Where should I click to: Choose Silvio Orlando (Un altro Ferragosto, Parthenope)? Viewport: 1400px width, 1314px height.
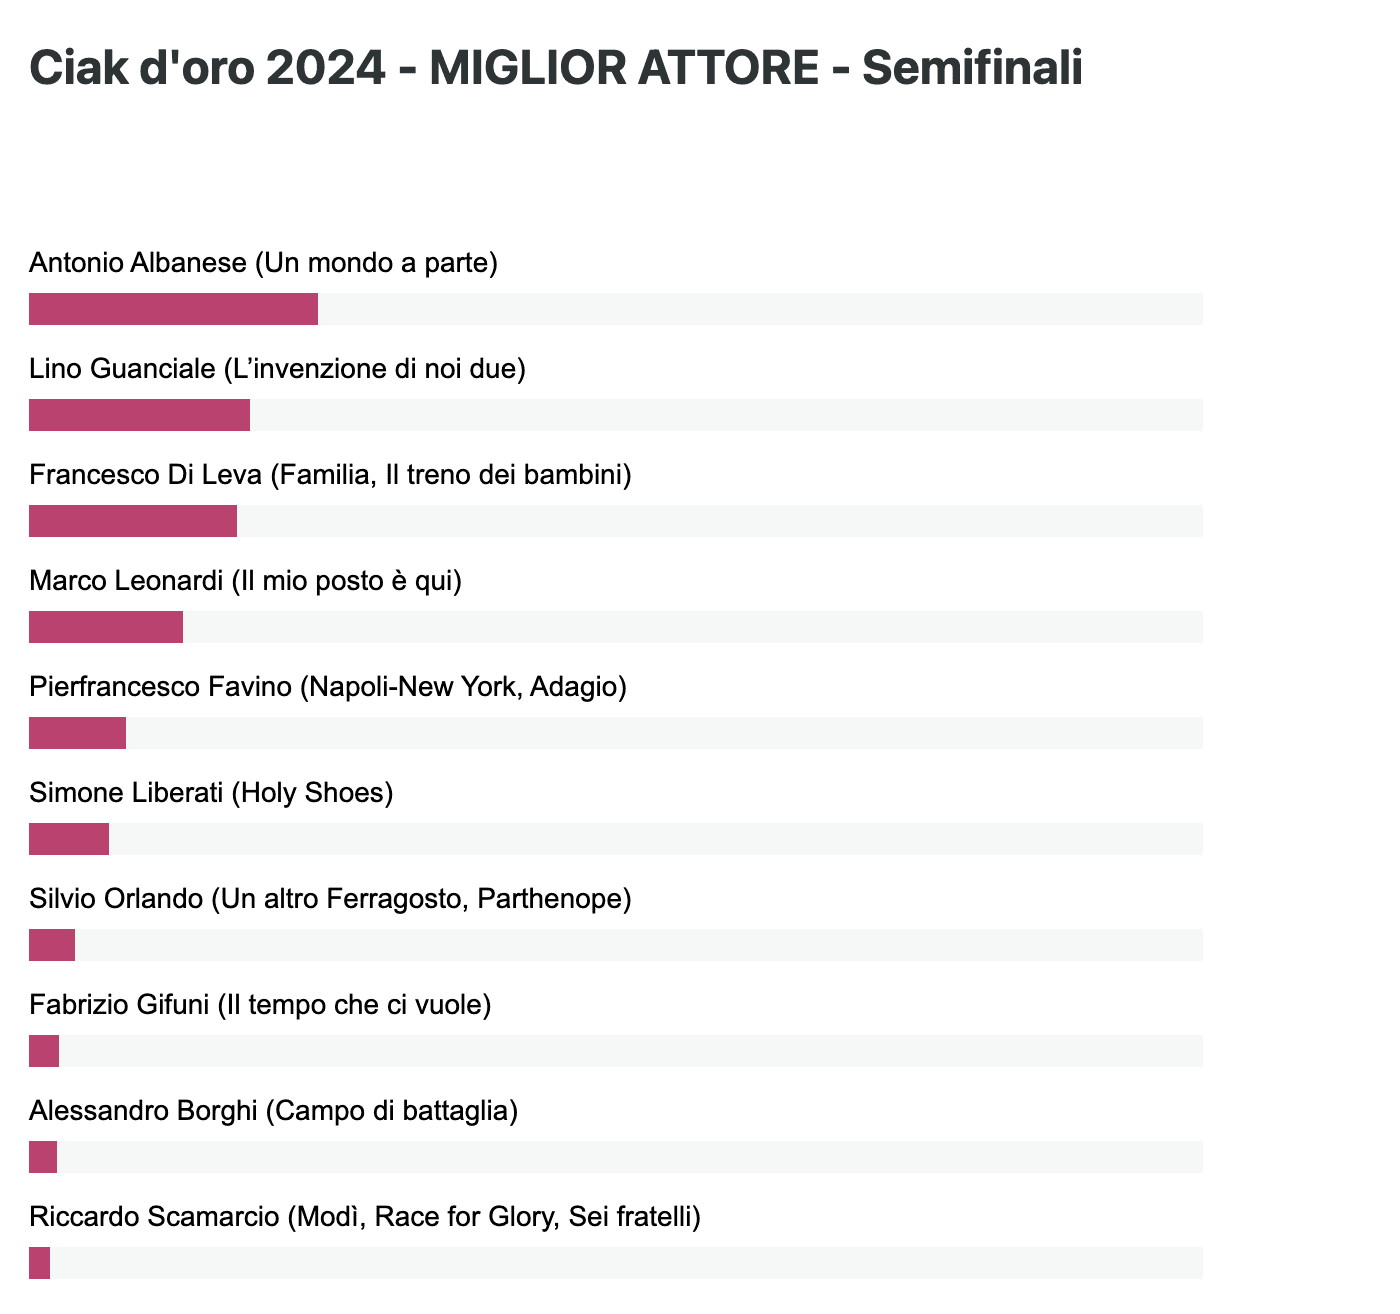pos(331,899)
